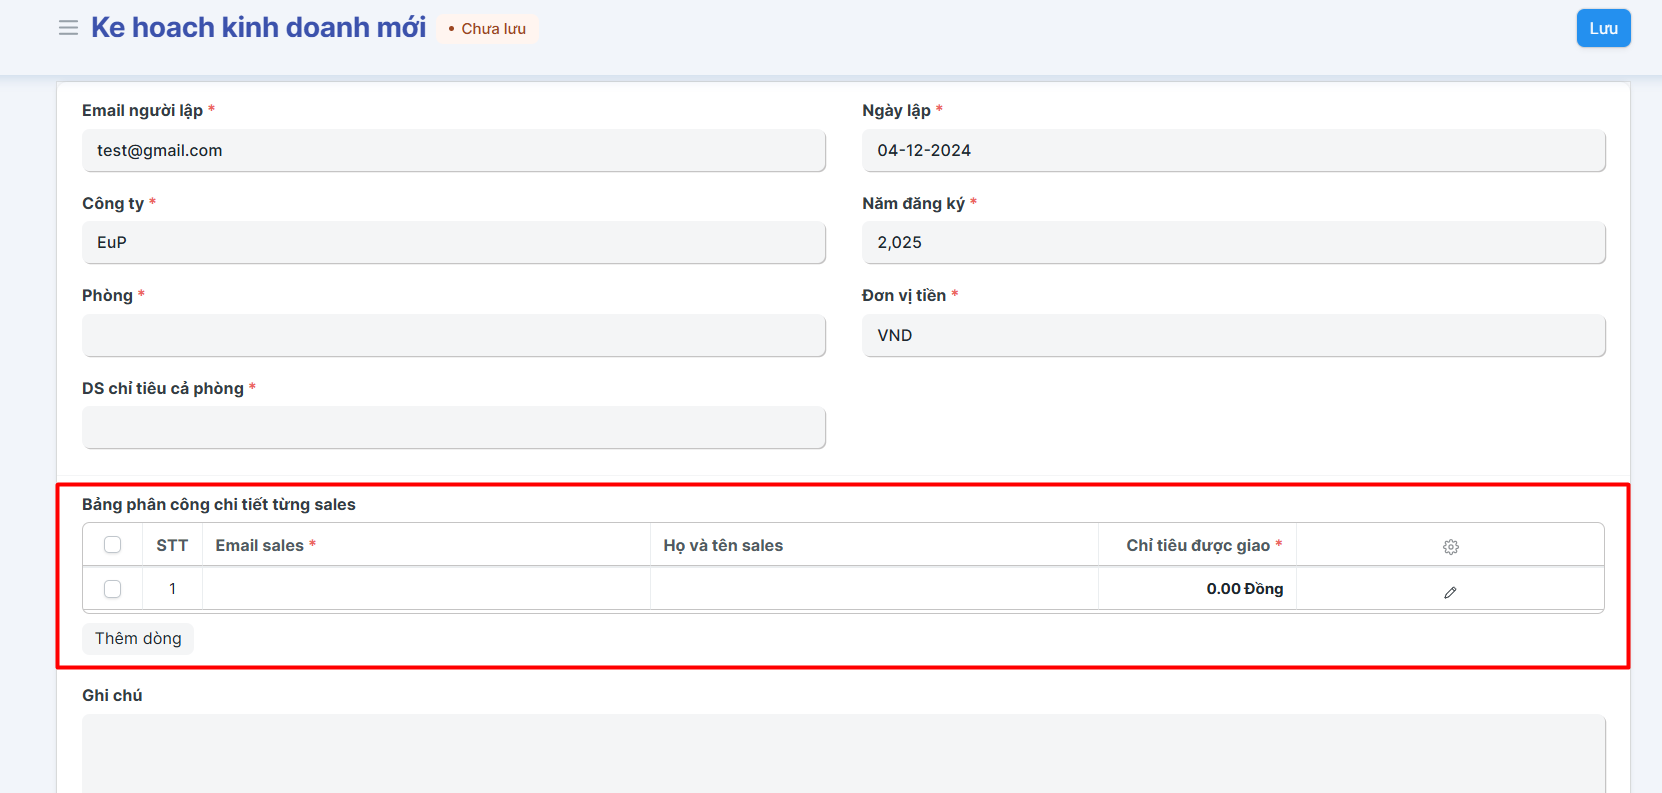Click the table settings gear icon
1662x793 pixels.
[1450, 547]
